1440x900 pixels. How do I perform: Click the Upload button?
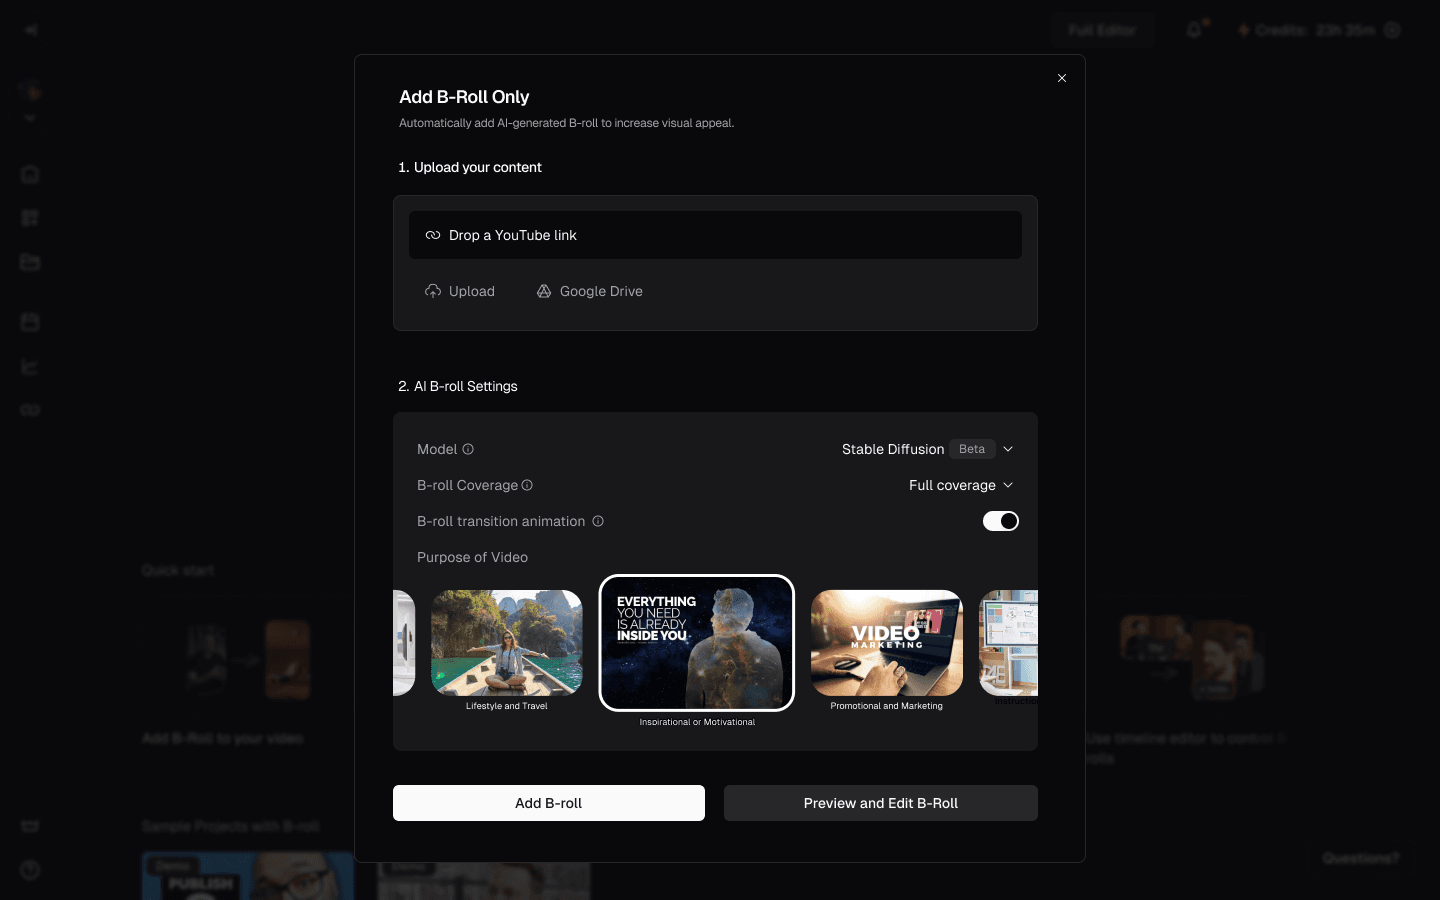pyautogui.click(x=460, y=291)
